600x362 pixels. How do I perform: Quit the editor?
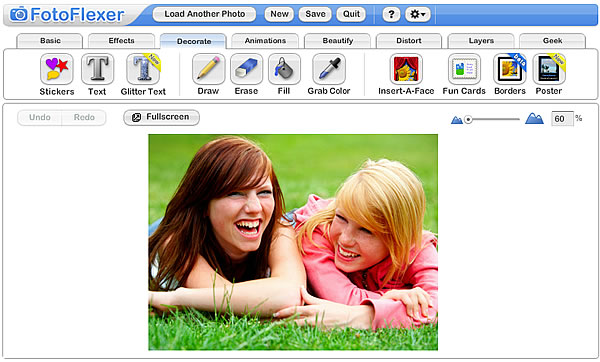pyautogui.click(x=351, y=15)
